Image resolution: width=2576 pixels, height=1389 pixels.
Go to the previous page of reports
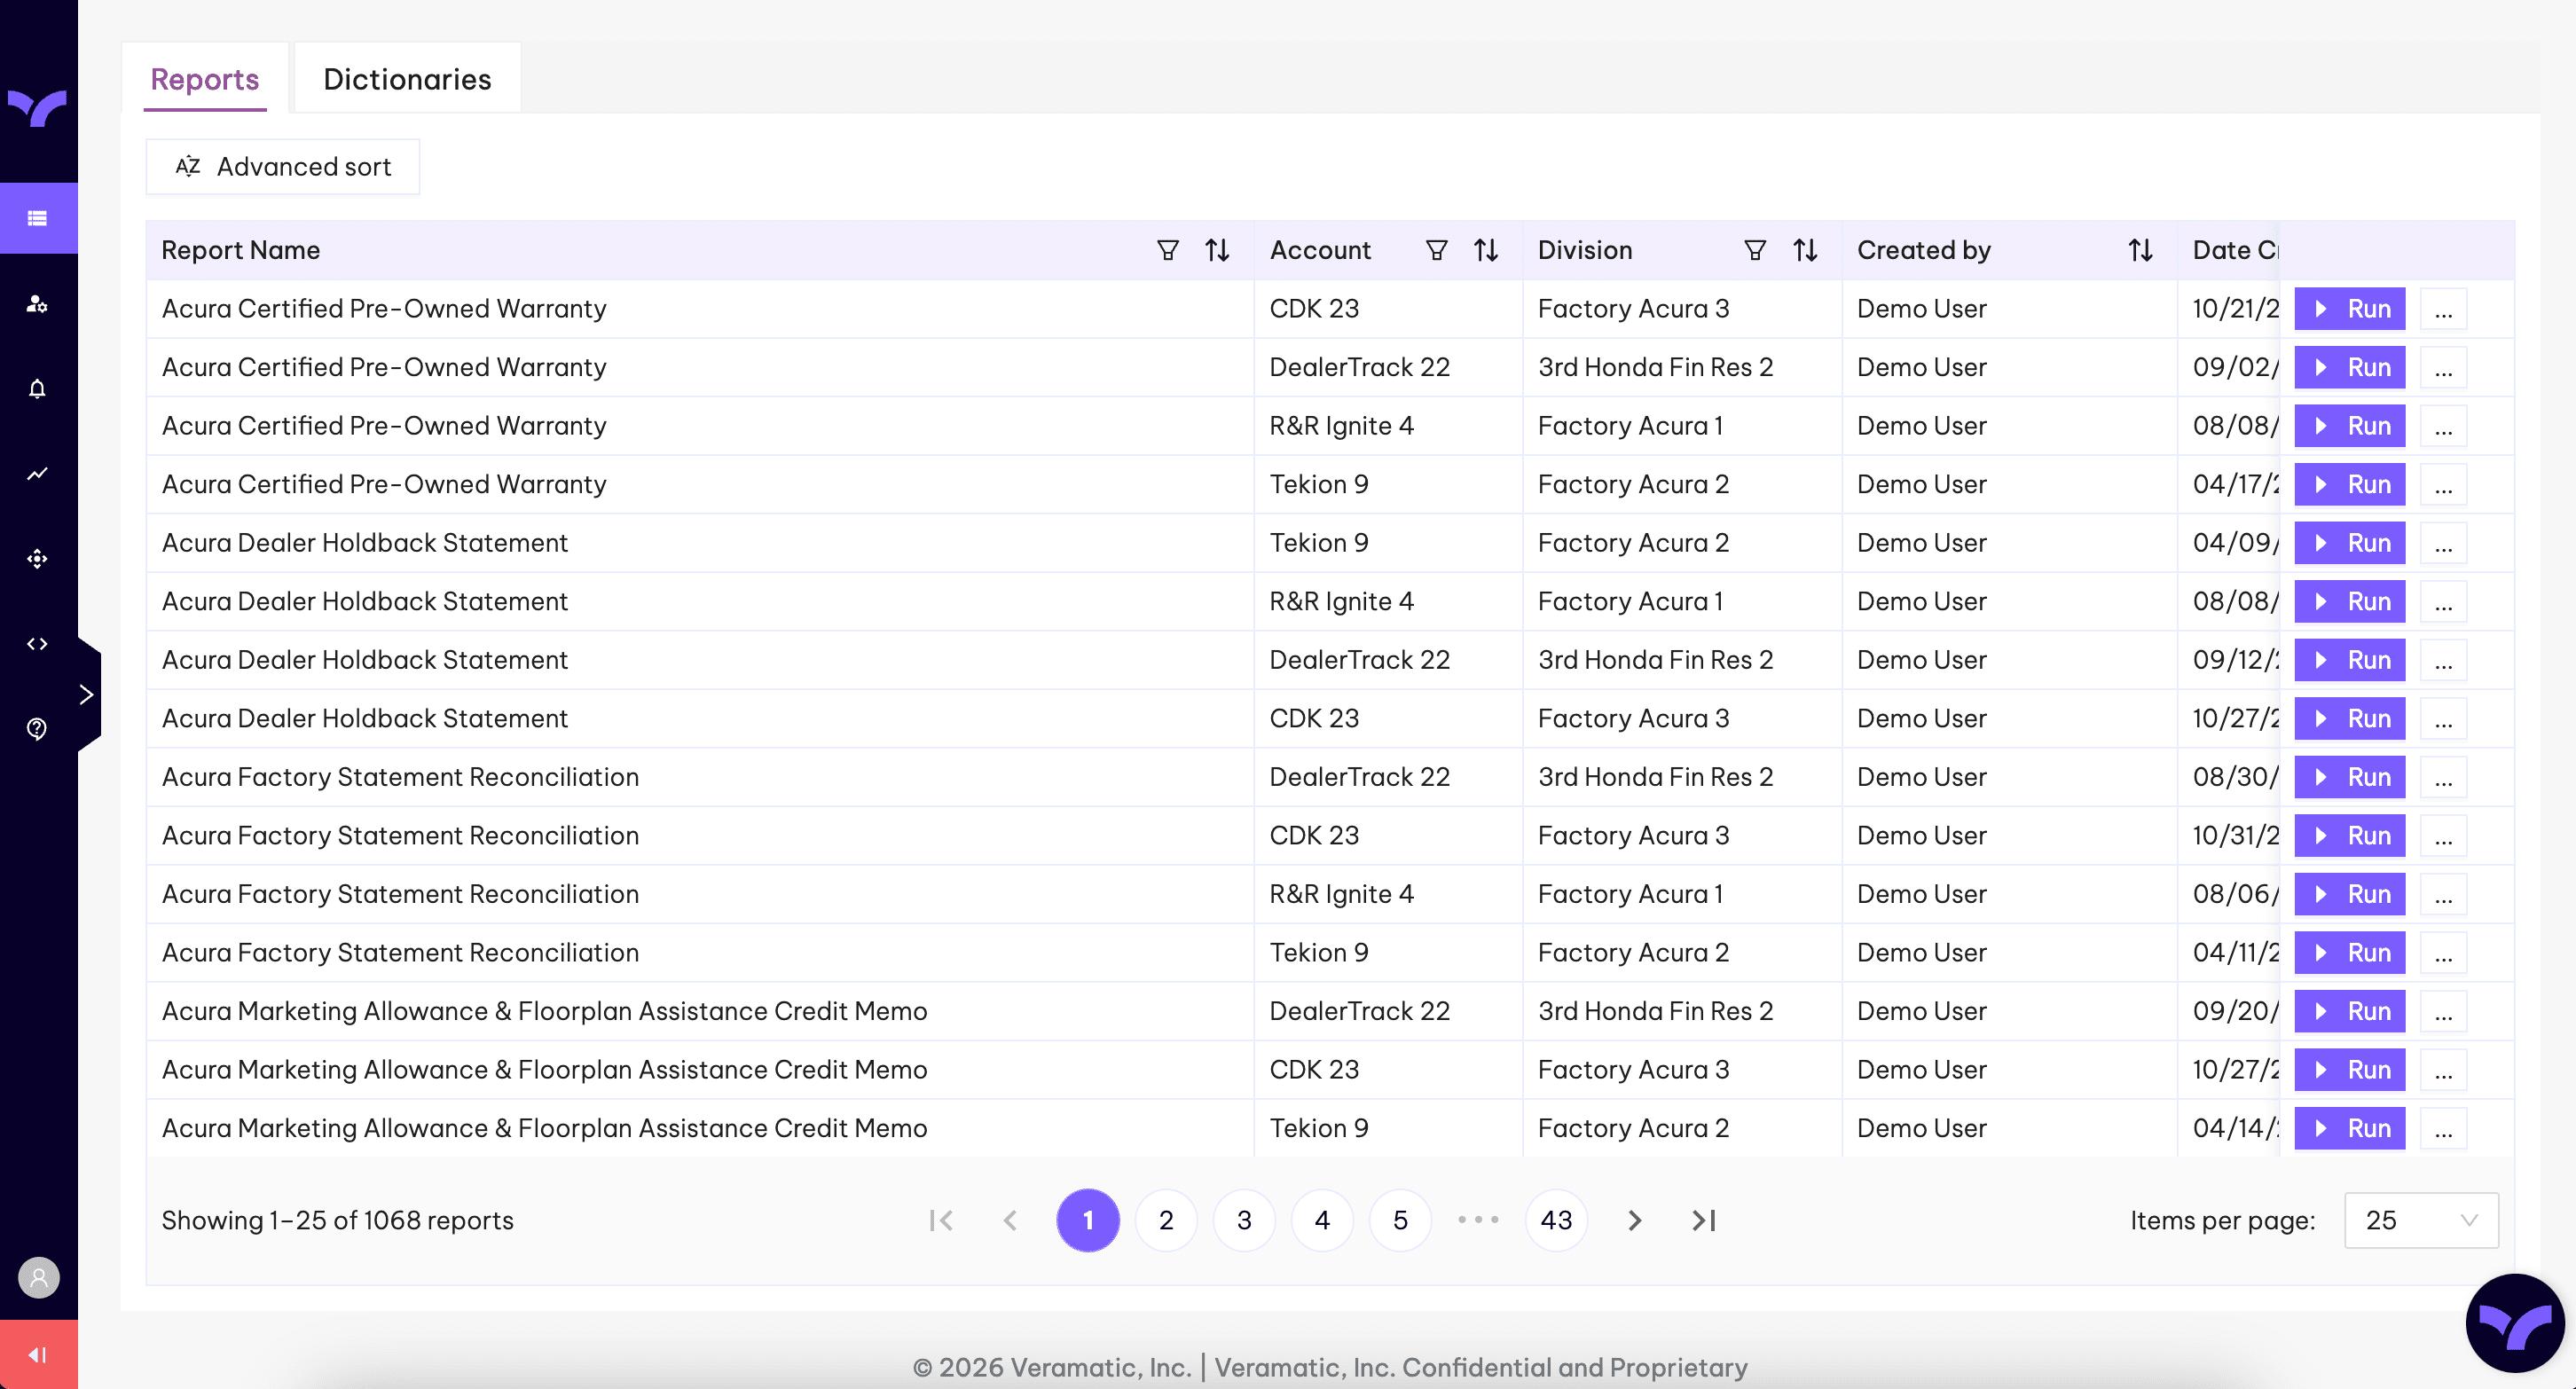coord(1010,1220)
